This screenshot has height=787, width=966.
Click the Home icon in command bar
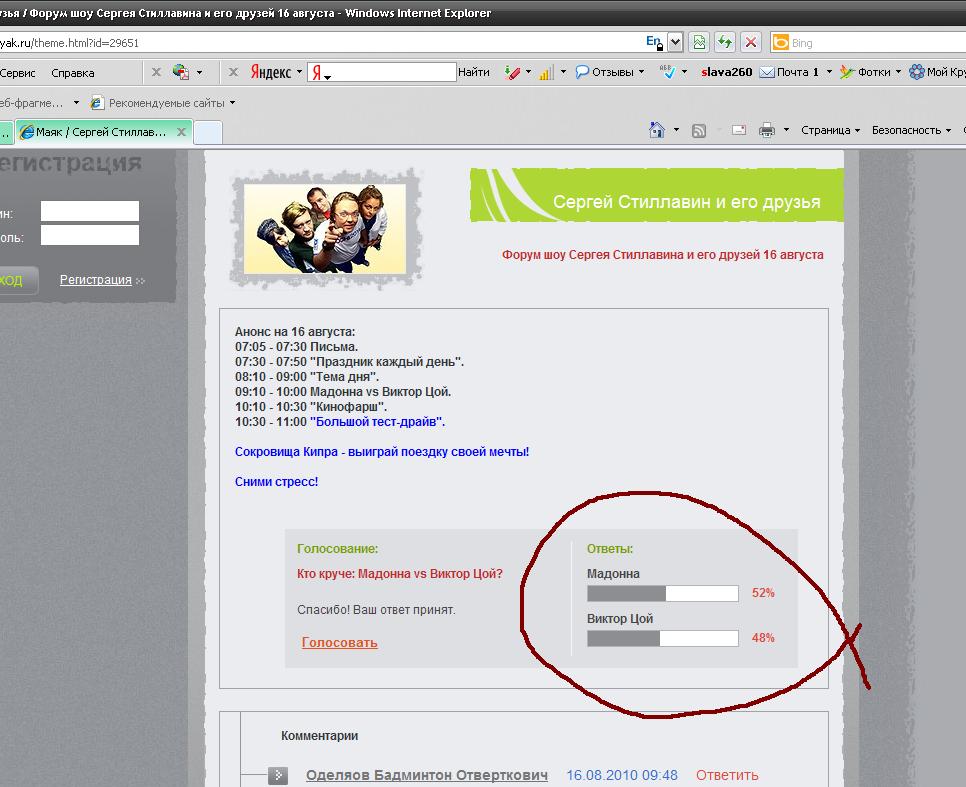click(x=657, y=130)
